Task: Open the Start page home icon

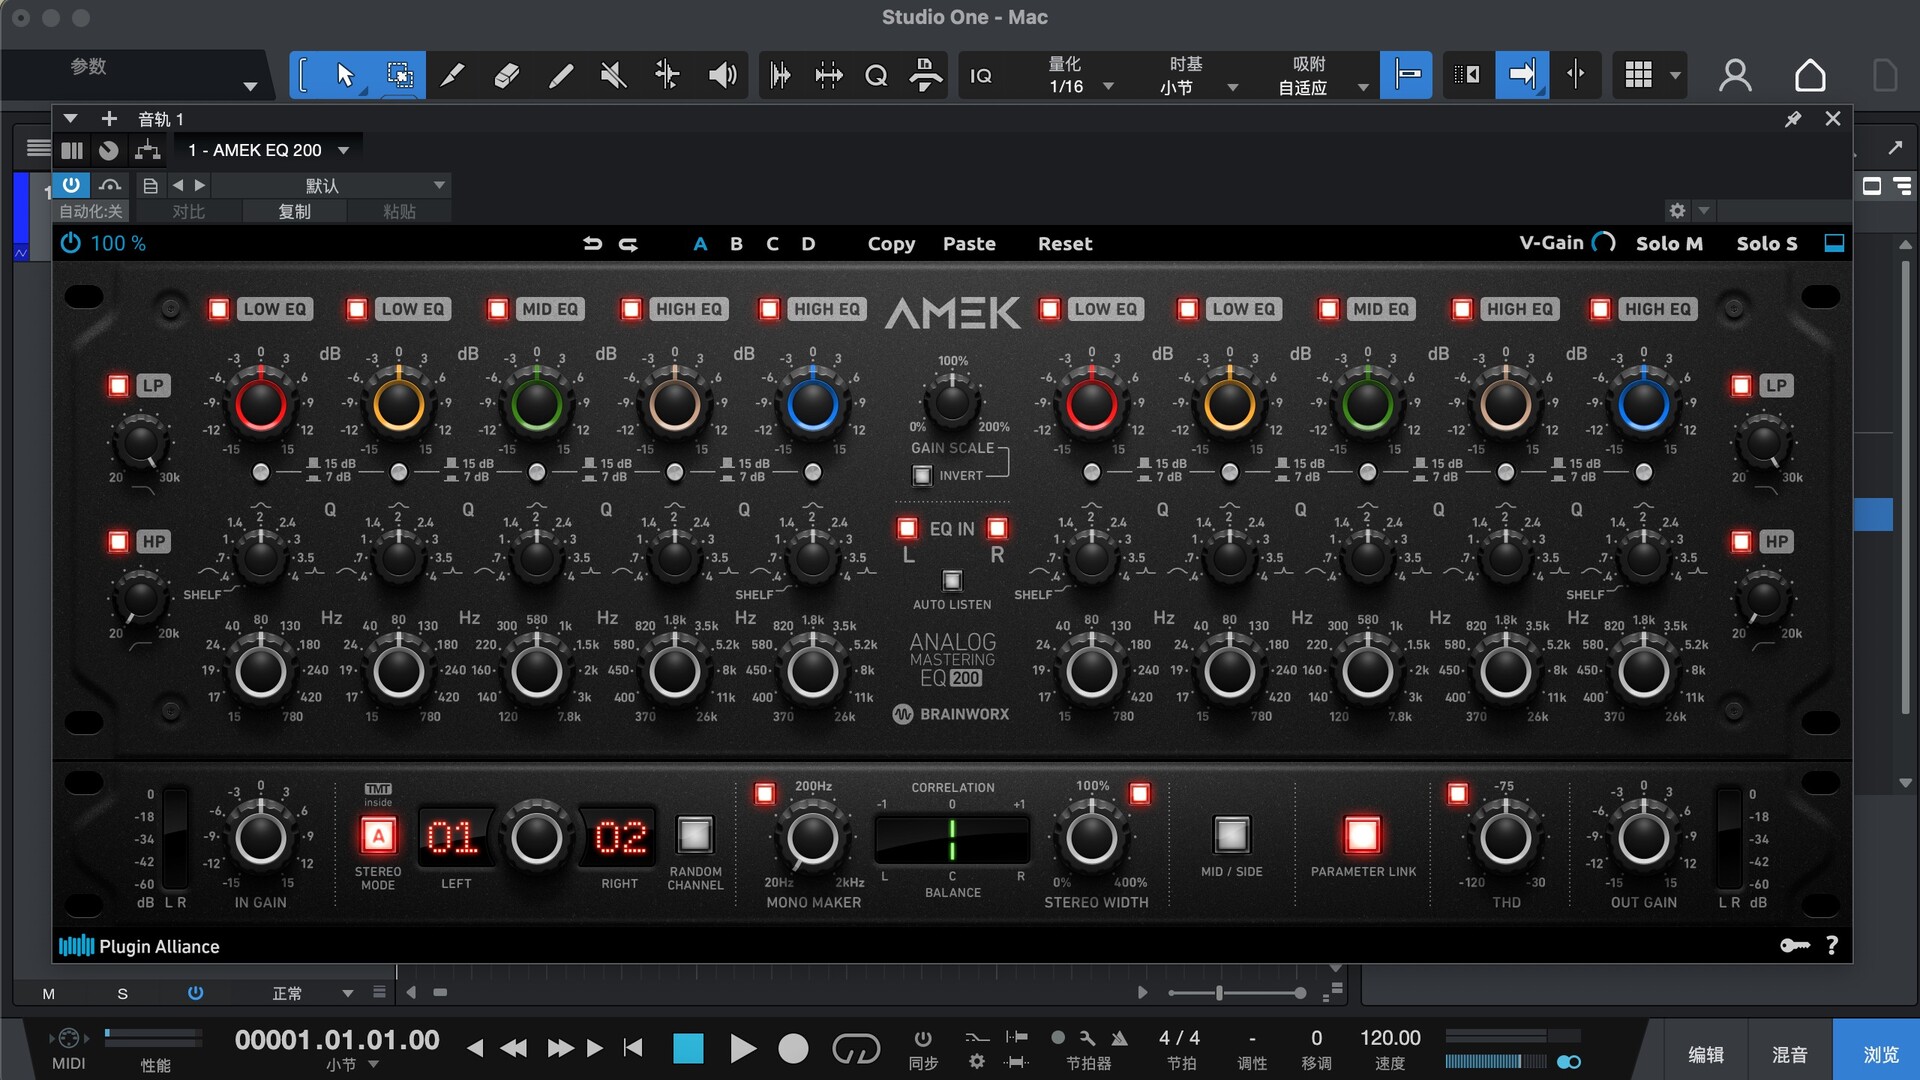Action: [x=1810, y=75]
